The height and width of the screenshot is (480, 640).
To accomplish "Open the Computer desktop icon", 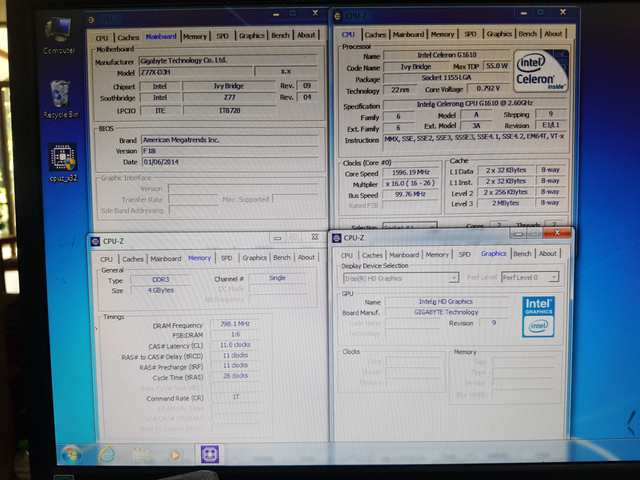I will pyautogui.click(x=59, y=35).
